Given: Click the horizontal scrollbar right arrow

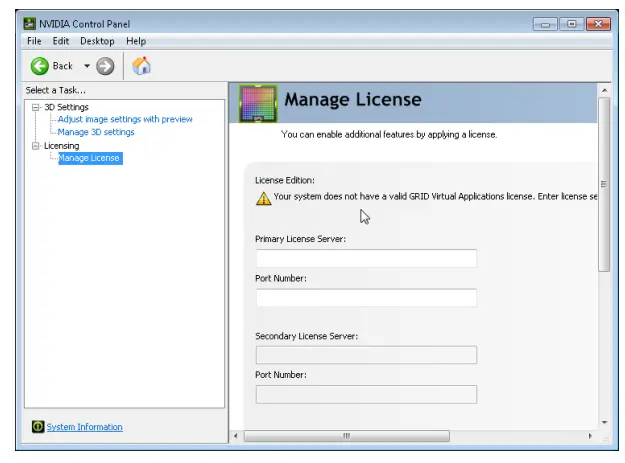Looking at the screenshot, I should [590, 436].
